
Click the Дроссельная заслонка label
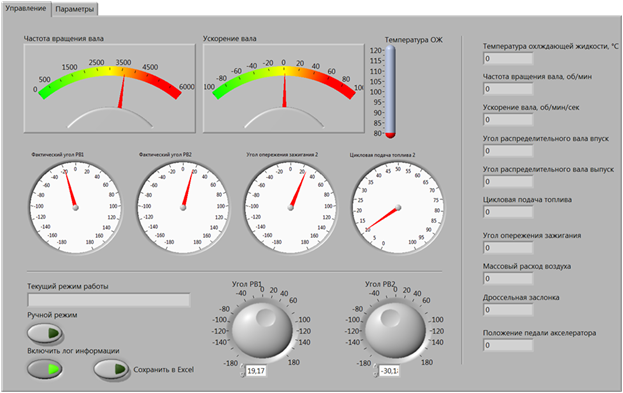[521, 297]
